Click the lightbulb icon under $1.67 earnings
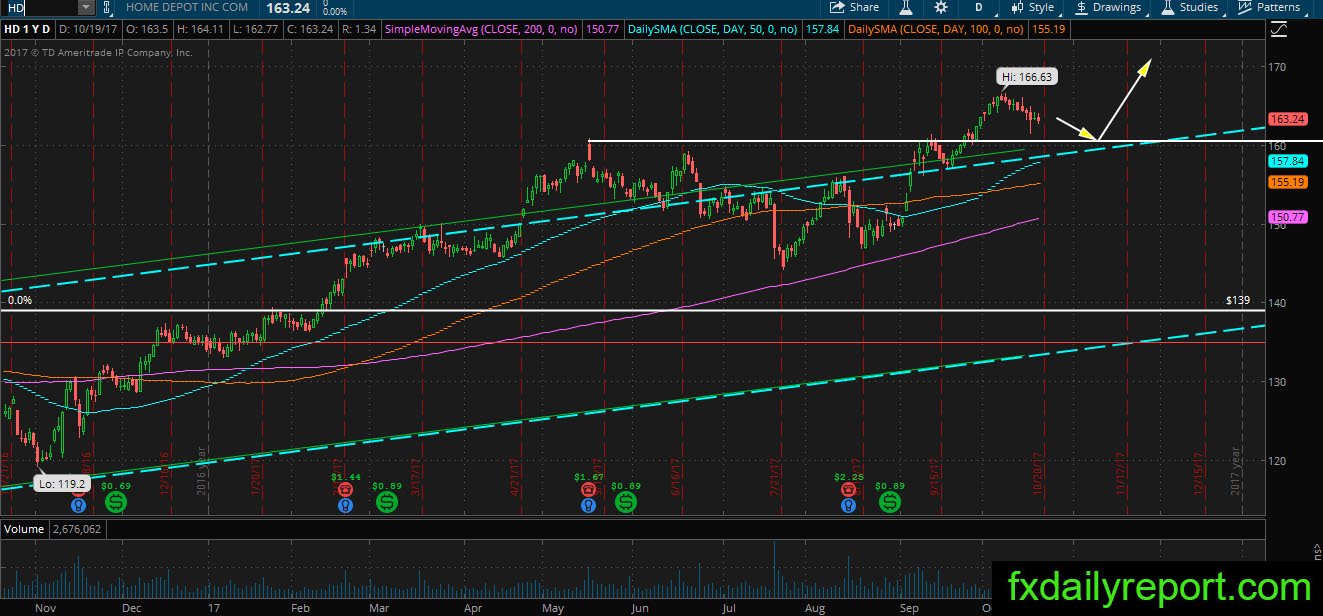 [x=589, y=506]
